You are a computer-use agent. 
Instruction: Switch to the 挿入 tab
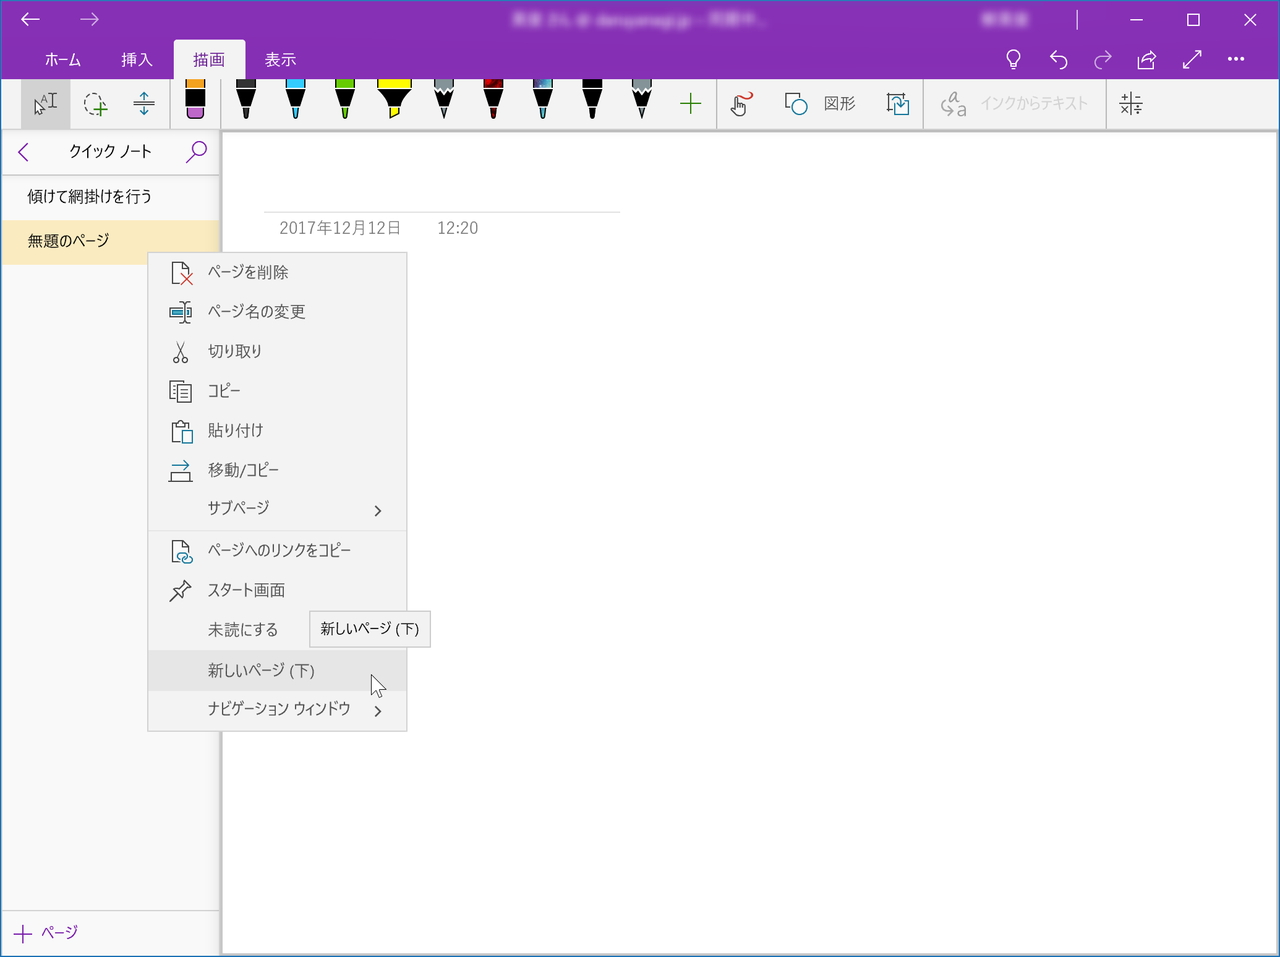[x=137, y=60]
